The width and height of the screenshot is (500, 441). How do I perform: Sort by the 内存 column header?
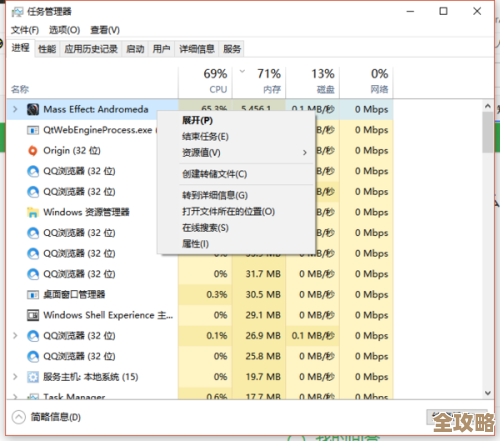click(259, 82)
